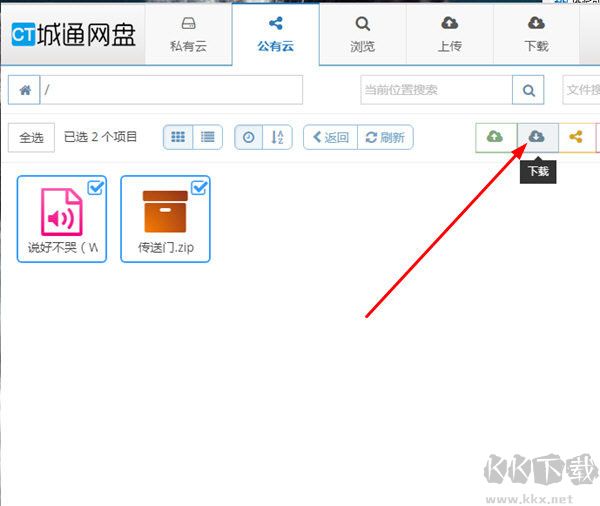The width and height of the screenshot is (600, 506).
Task: Click the gray download cloud icon
Action: pos(537,137)
